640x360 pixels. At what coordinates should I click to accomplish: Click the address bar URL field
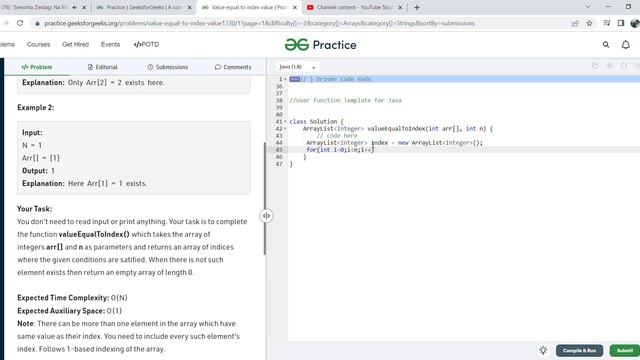tap(260, 23)
